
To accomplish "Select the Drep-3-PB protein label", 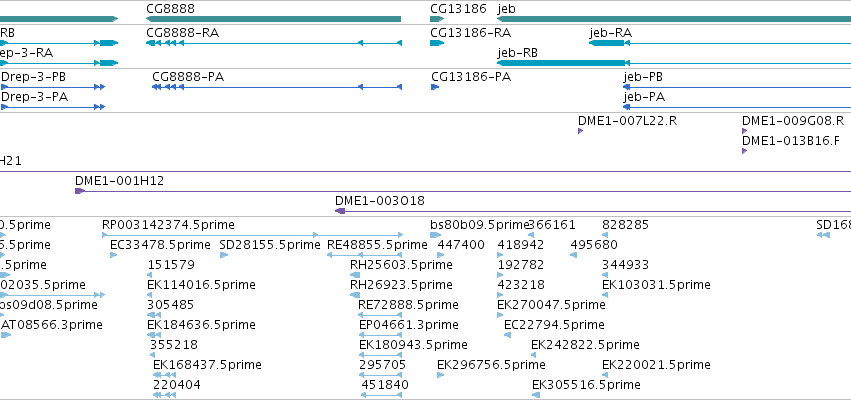I will pyautogui.click(x=34, y=77).
